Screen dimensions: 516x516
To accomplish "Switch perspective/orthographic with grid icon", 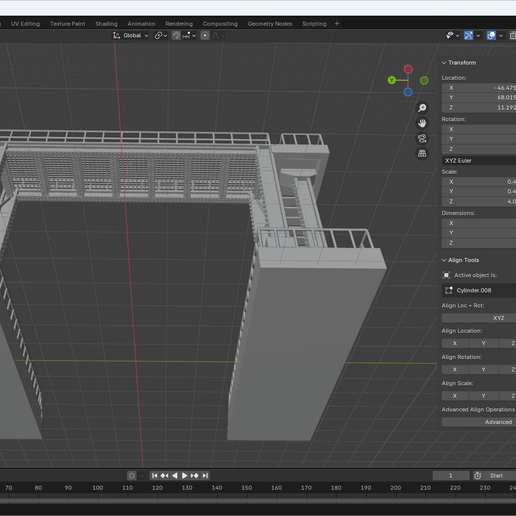I will click(x=422, y=153).
